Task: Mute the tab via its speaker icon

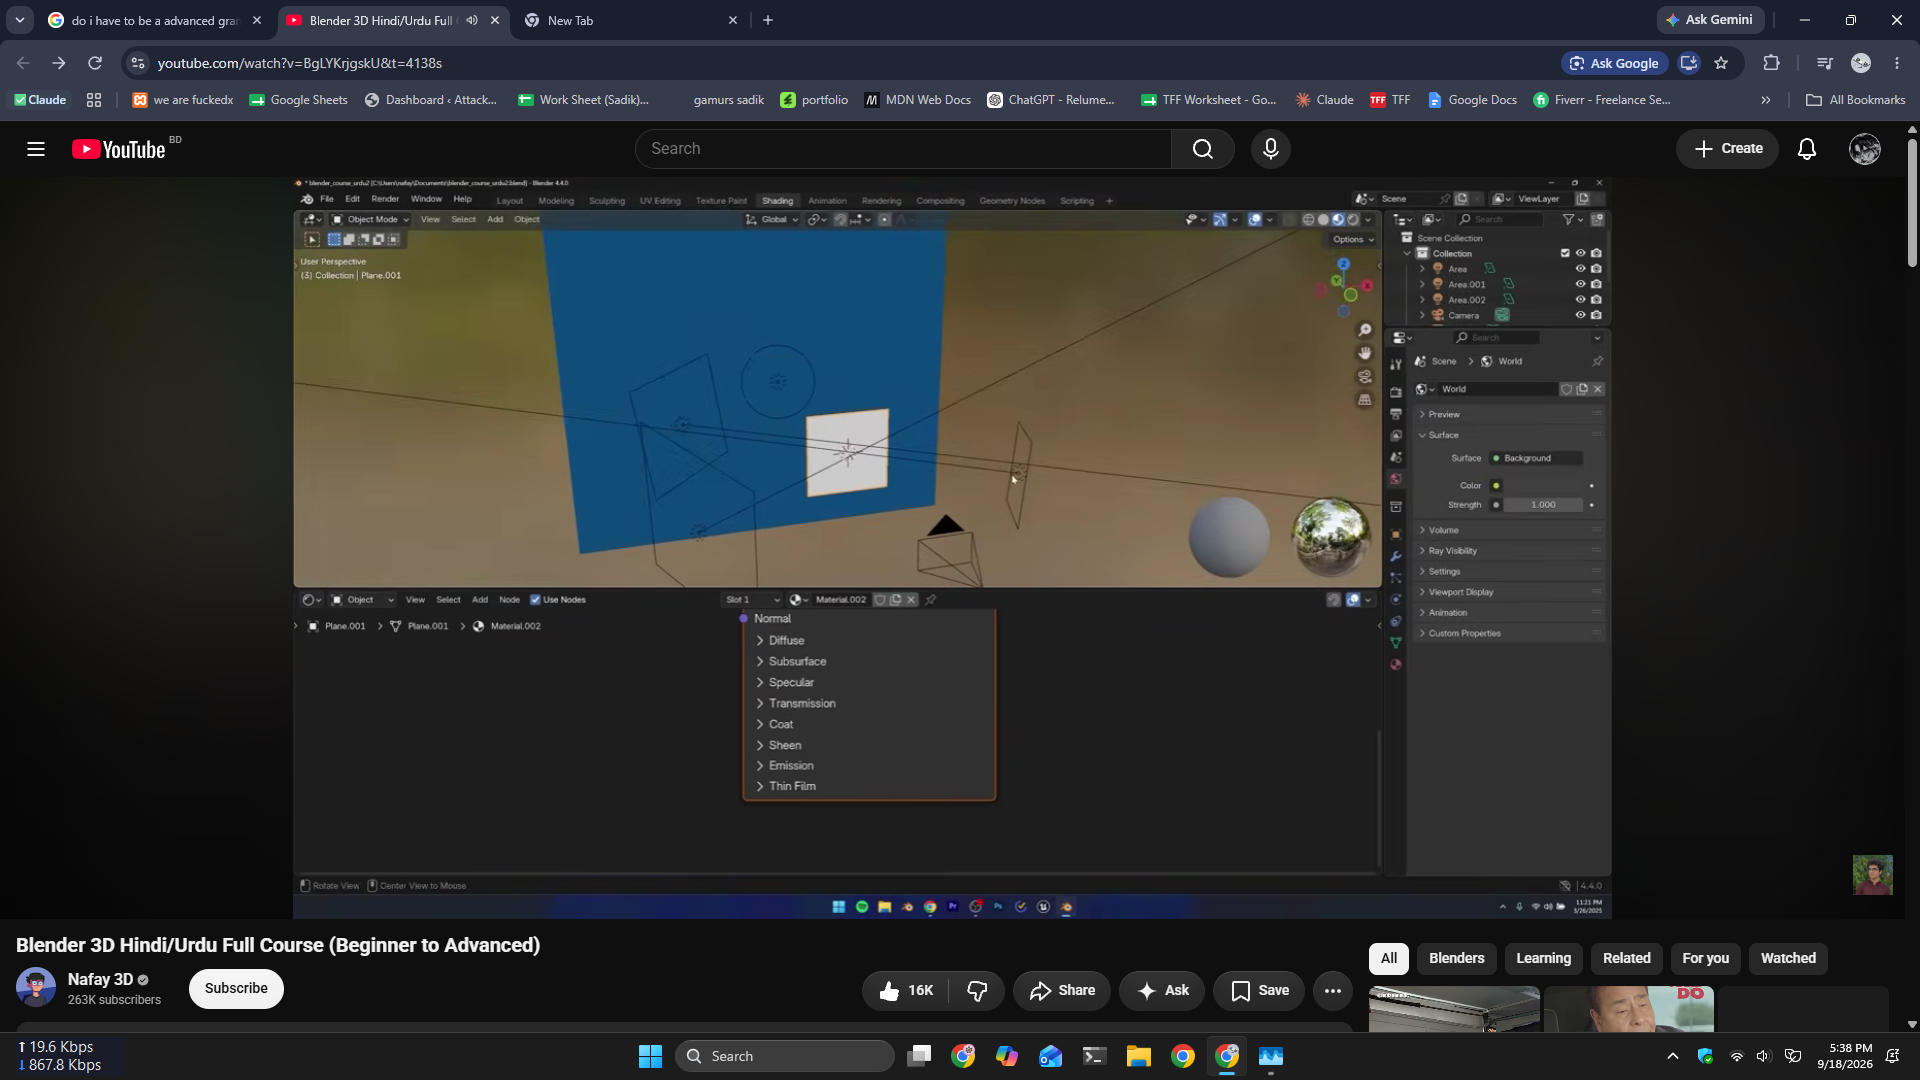Action: [472, 20]
